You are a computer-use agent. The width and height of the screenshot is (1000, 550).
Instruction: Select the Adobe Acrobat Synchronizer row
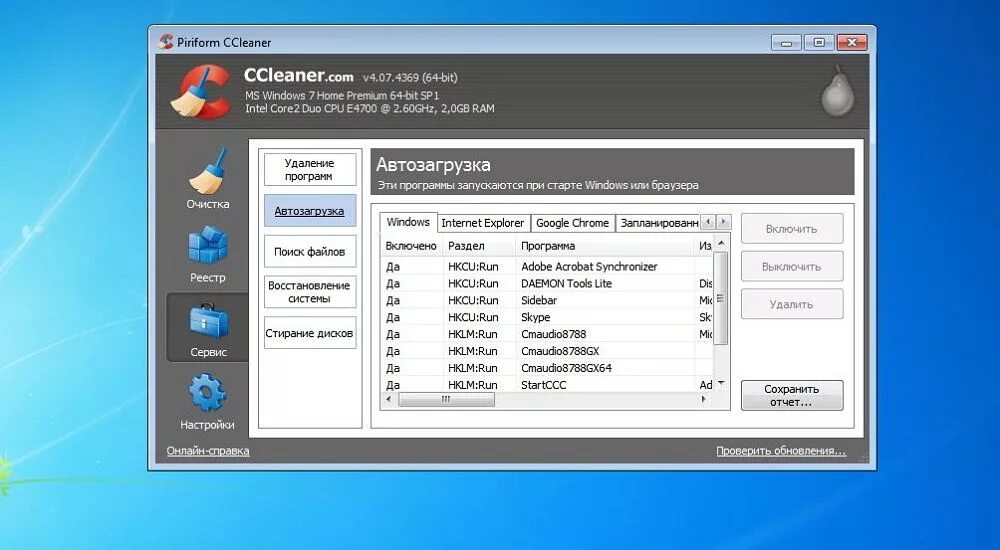click(546, 267)
